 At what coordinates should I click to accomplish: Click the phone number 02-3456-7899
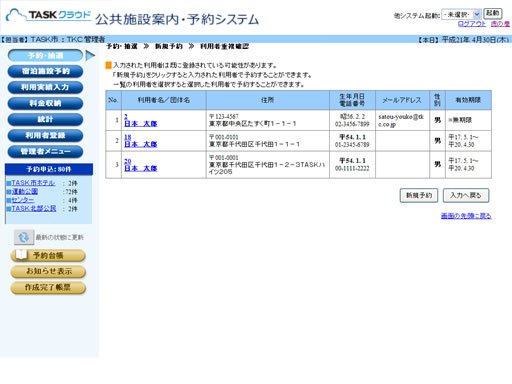pos(352,124)
